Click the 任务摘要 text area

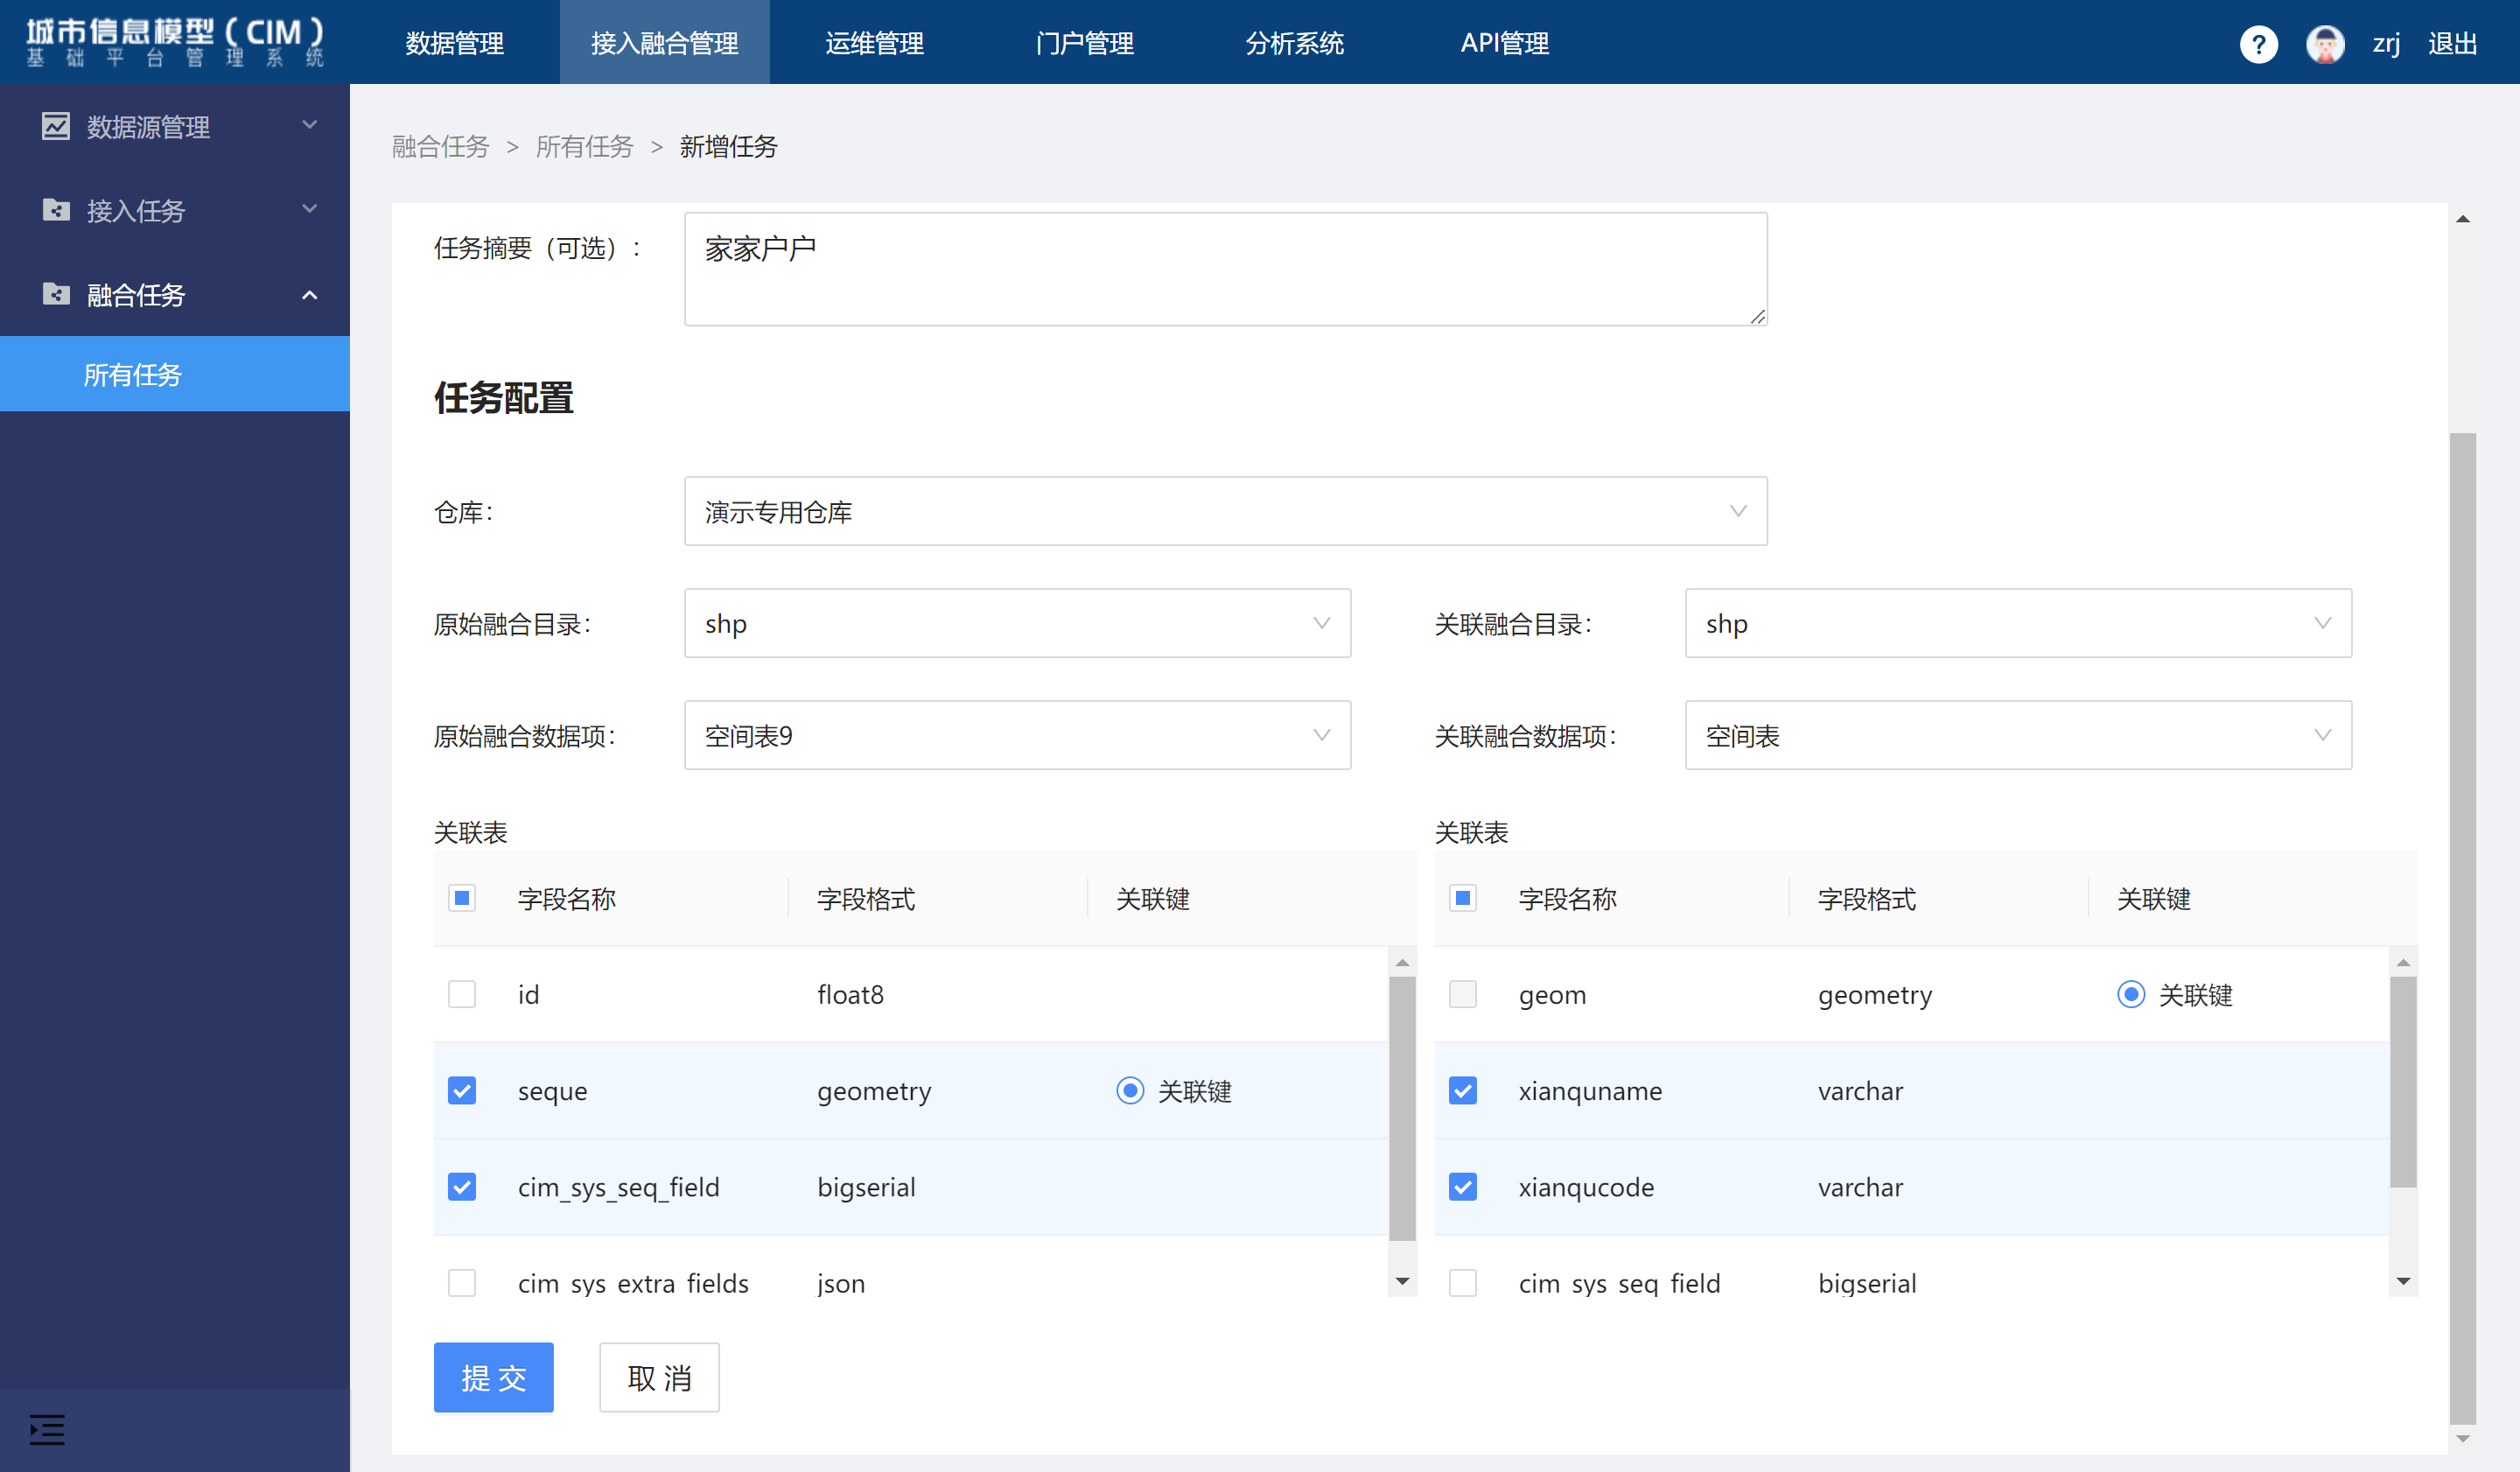pyautogui.click(x=1225, y=268)
